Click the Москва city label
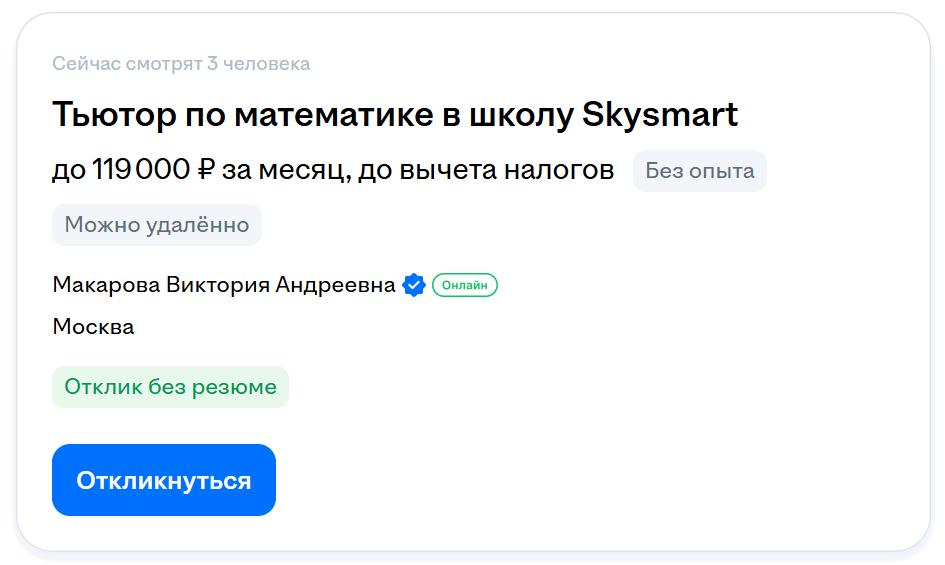Image resolution: width=945 pixels, height=565 pixels. pos(93,327)
